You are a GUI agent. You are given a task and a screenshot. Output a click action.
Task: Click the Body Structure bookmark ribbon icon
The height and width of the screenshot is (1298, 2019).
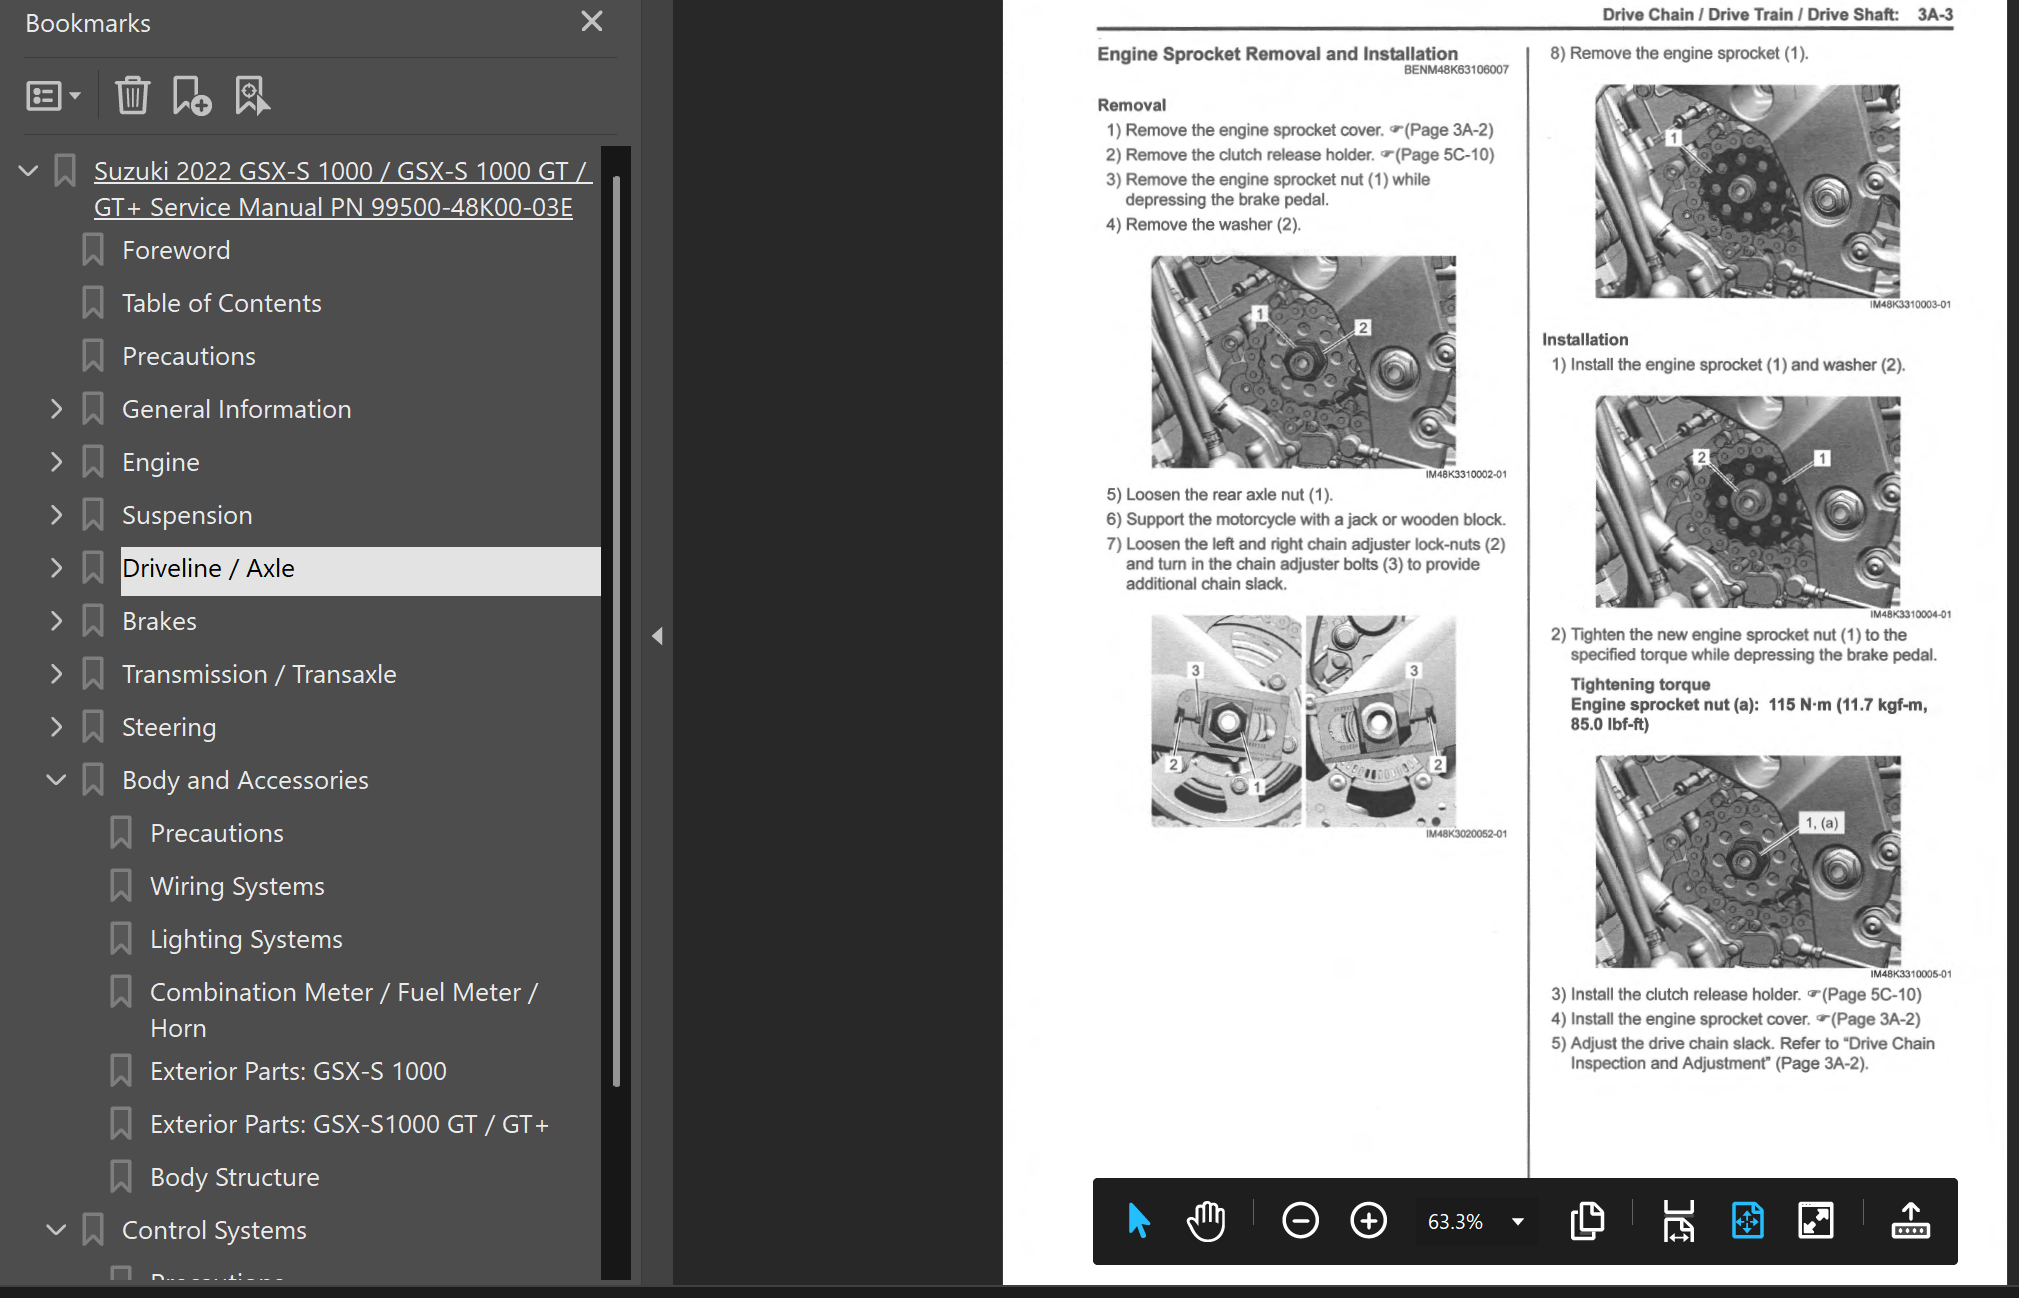point(121,1177)
